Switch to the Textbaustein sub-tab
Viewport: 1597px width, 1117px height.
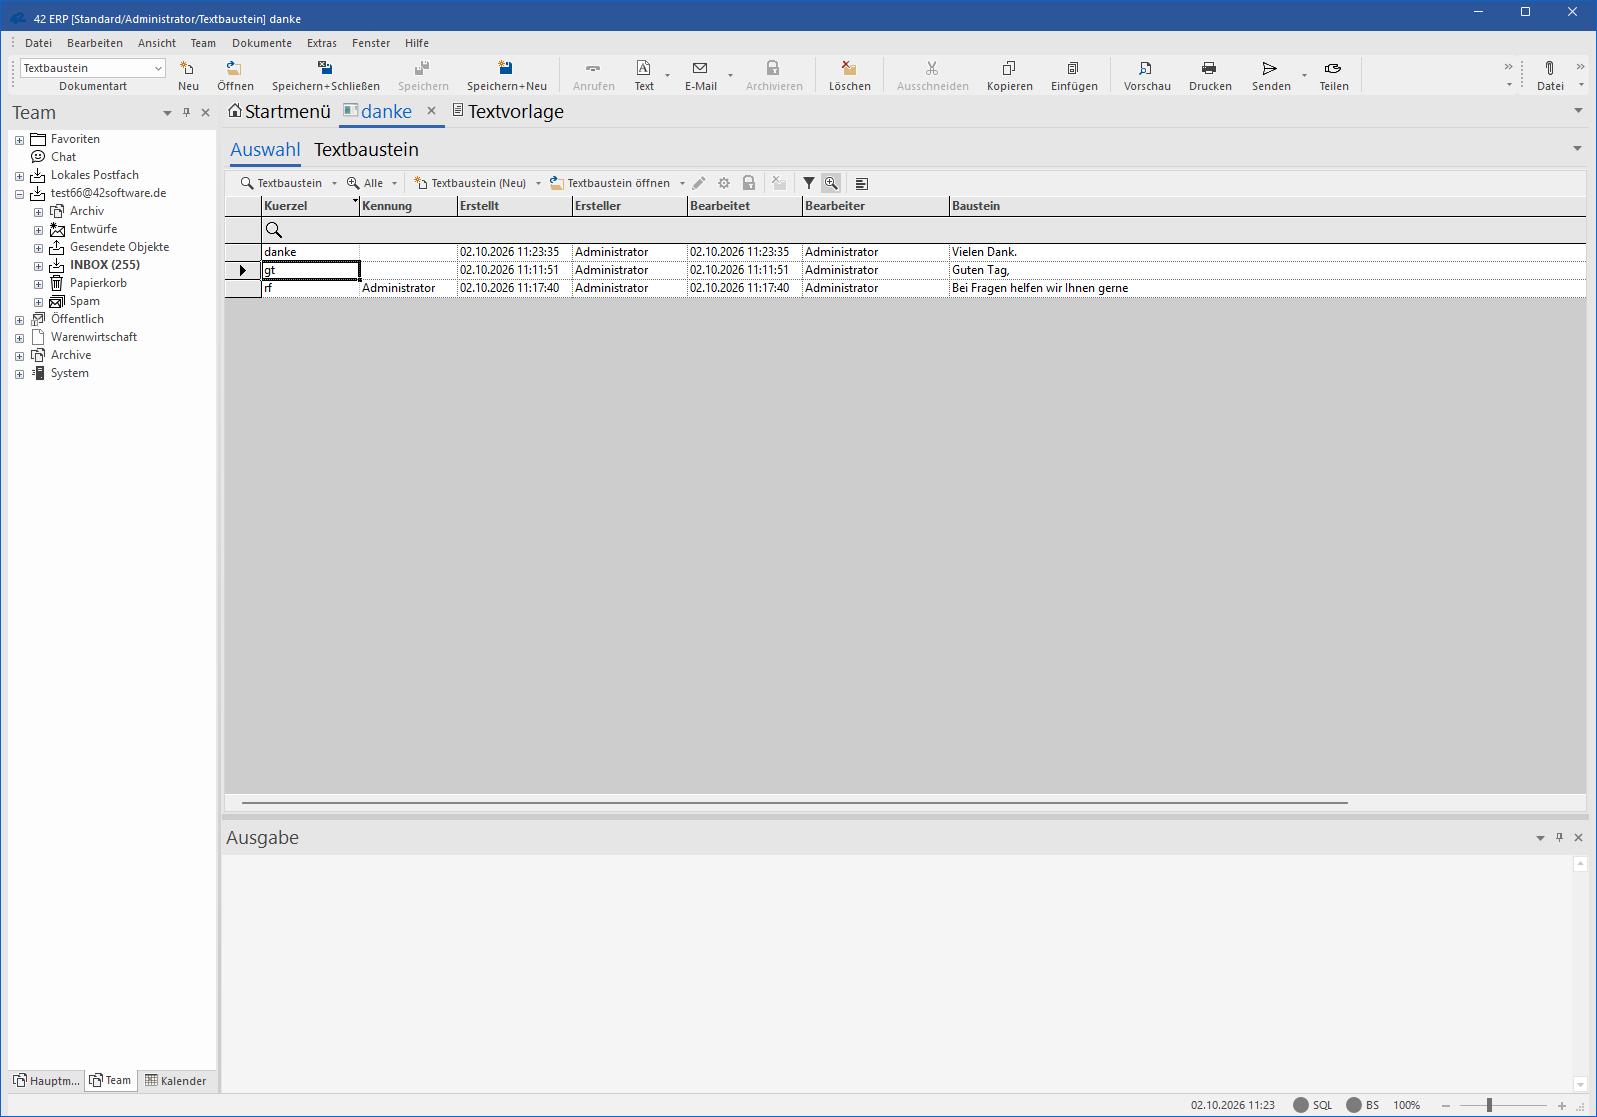coord(366,150)
